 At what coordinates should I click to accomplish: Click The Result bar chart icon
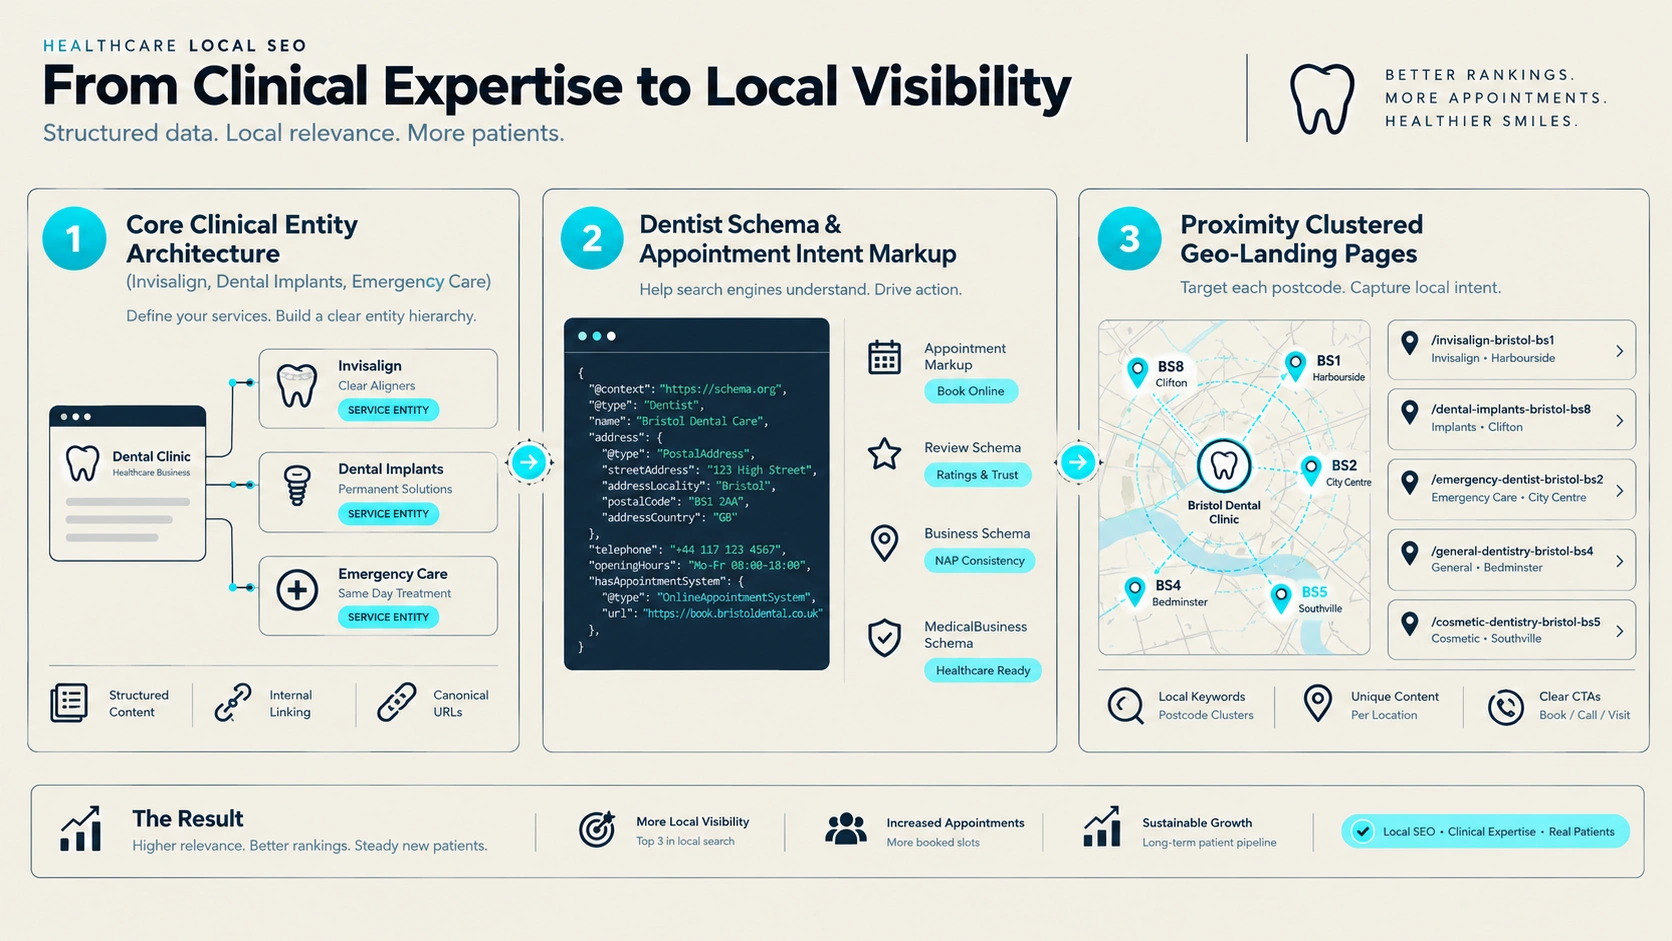click(x=81, y=829)
